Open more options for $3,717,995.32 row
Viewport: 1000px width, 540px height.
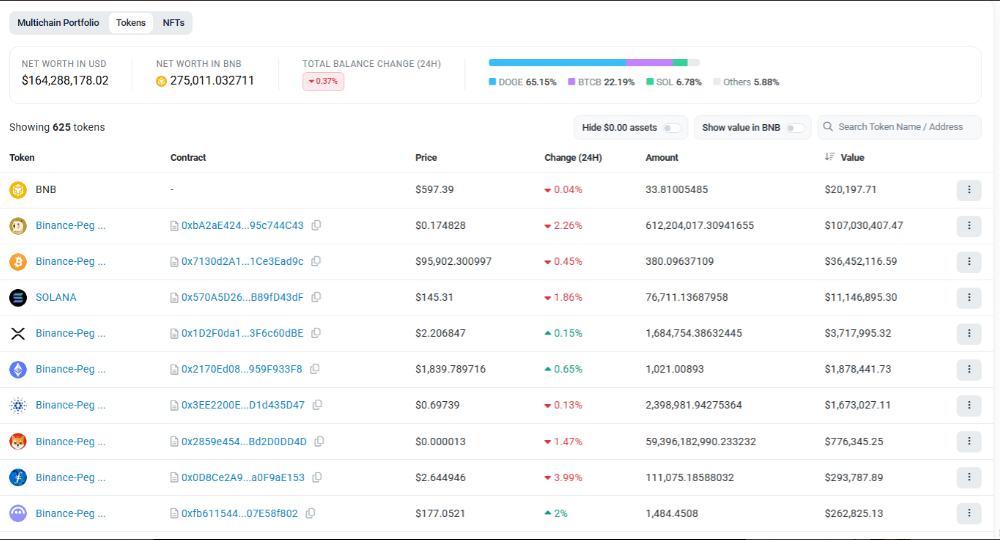969,333
